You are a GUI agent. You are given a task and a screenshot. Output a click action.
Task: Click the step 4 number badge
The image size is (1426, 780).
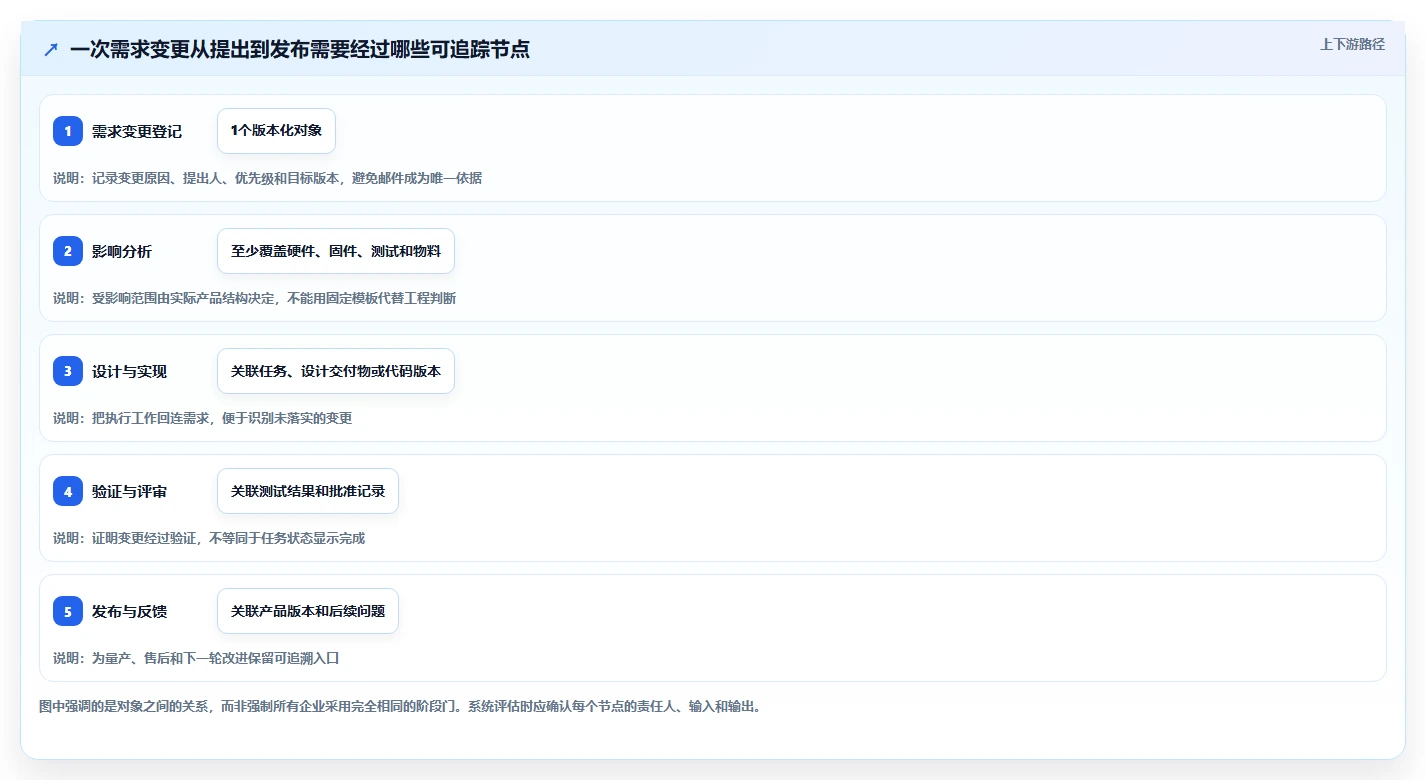(x=68, y=491)
